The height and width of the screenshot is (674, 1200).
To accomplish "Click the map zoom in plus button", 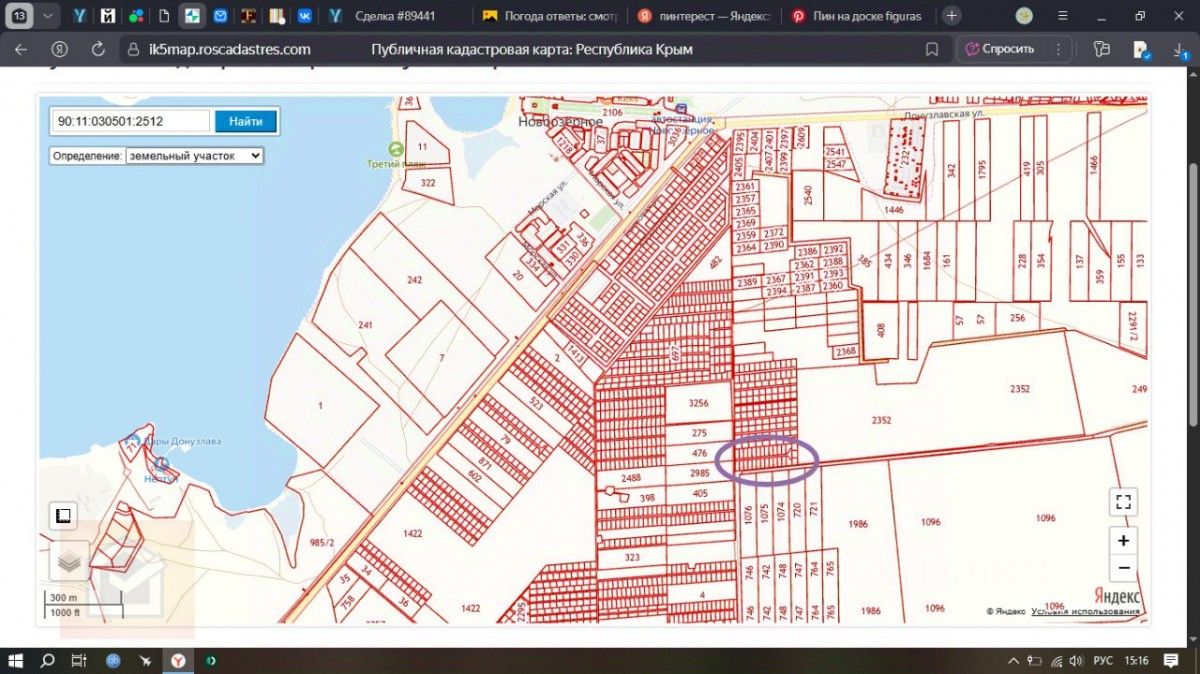I will pyautogui.click(x=1123, y=541).
